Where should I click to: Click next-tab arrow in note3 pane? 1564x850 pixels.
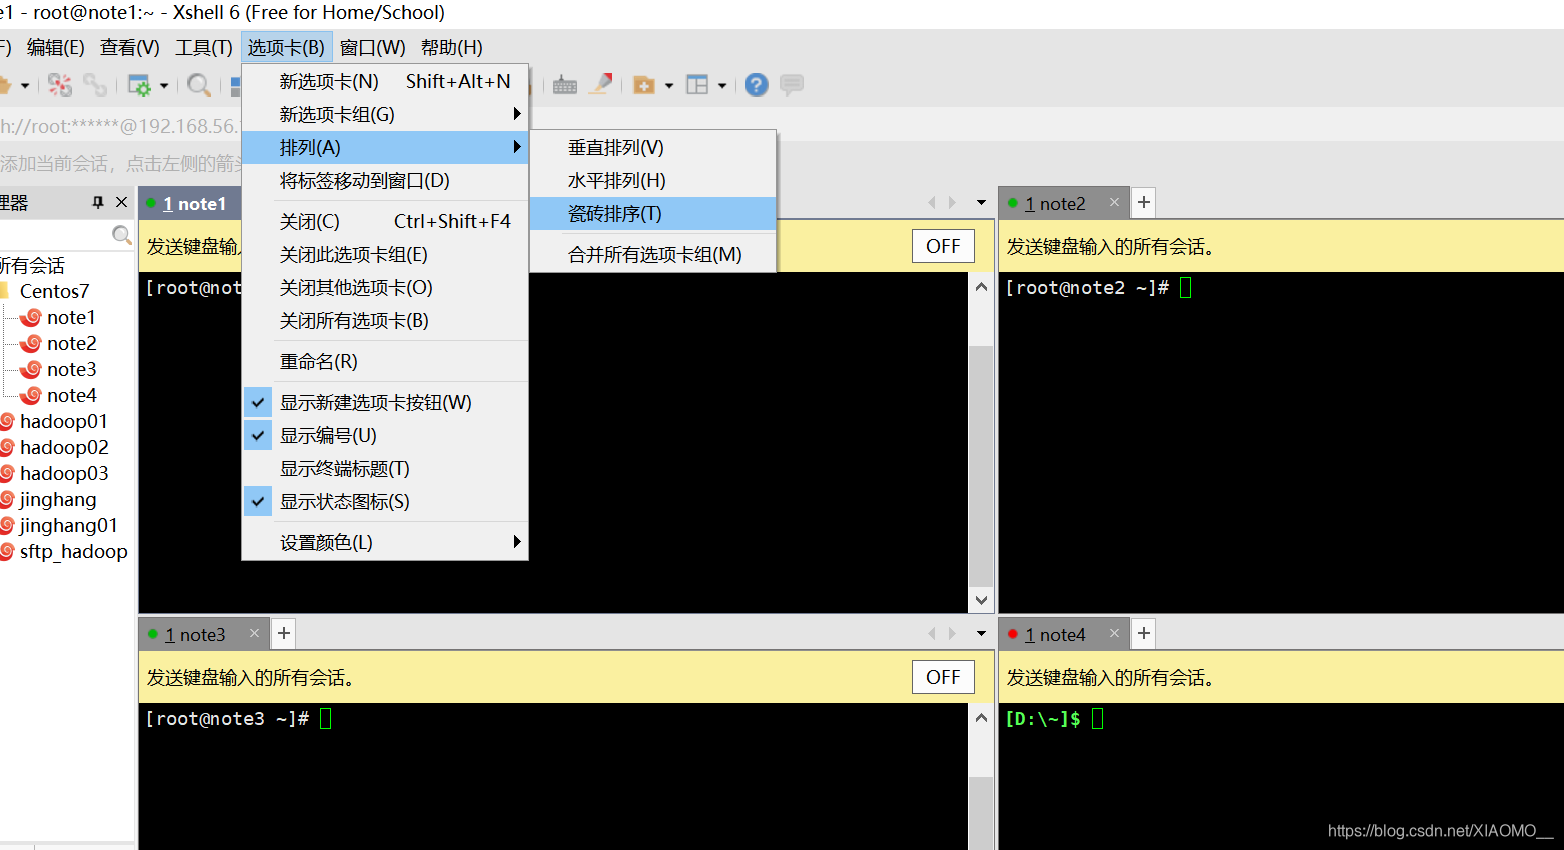[x=952, y=633]
